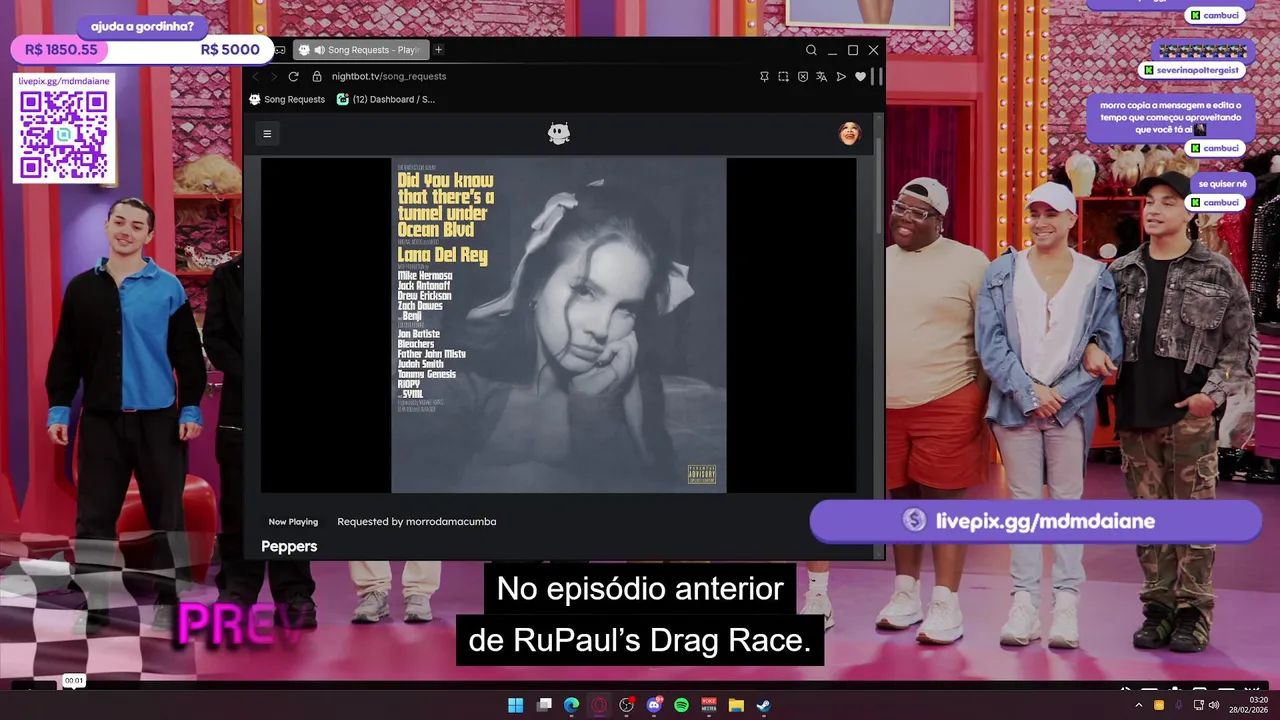1280x720 pixels.
Task: Open the Song Requests bookmark
Action: 287,99
